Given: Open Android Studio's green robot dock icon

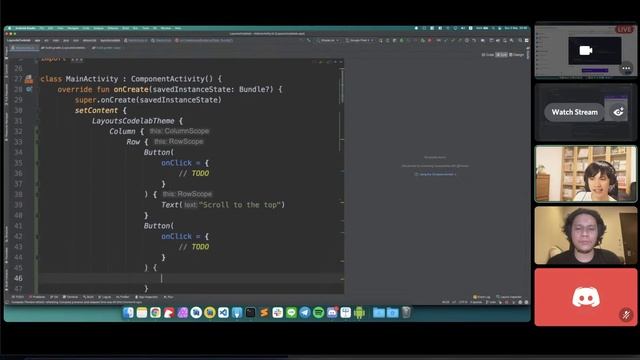Looking at the screenshot, I should click(359, 313).
